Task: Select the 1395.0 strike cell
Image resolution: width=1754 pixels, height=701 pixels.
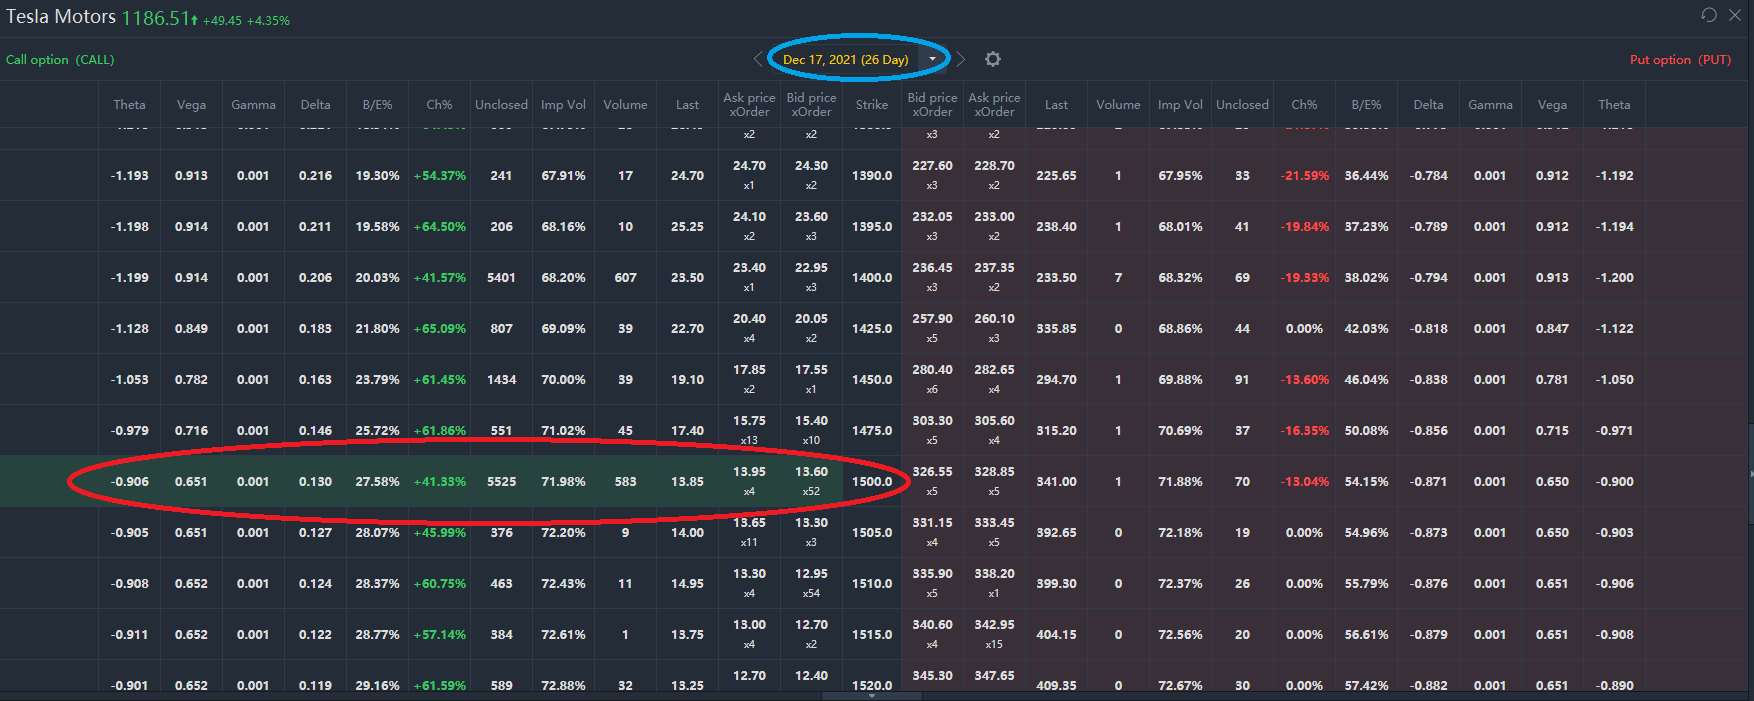Action: coord(872,227)
